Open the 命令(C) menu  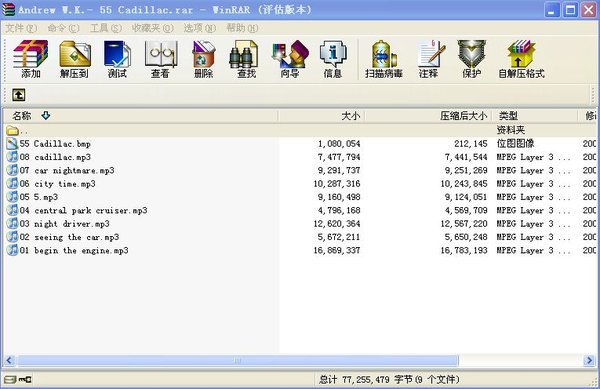(63, 28)
